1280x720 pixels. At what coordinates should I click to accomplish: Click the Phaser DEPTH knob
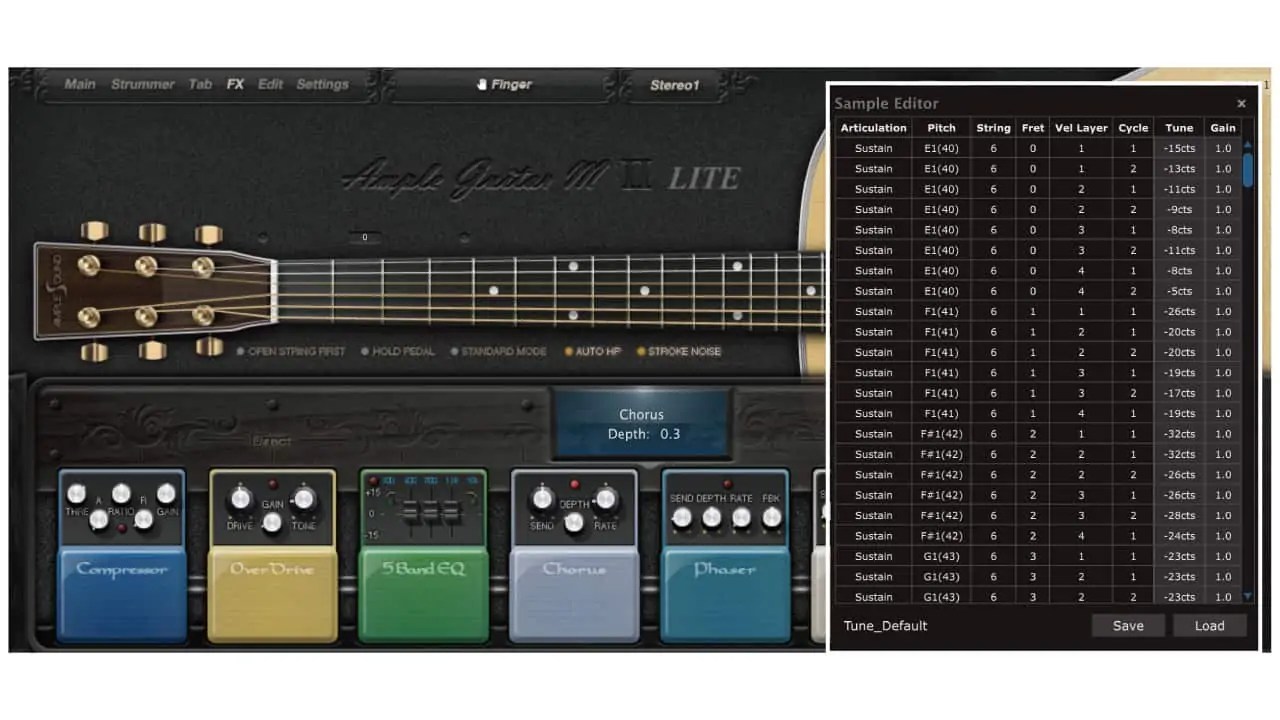712,517
